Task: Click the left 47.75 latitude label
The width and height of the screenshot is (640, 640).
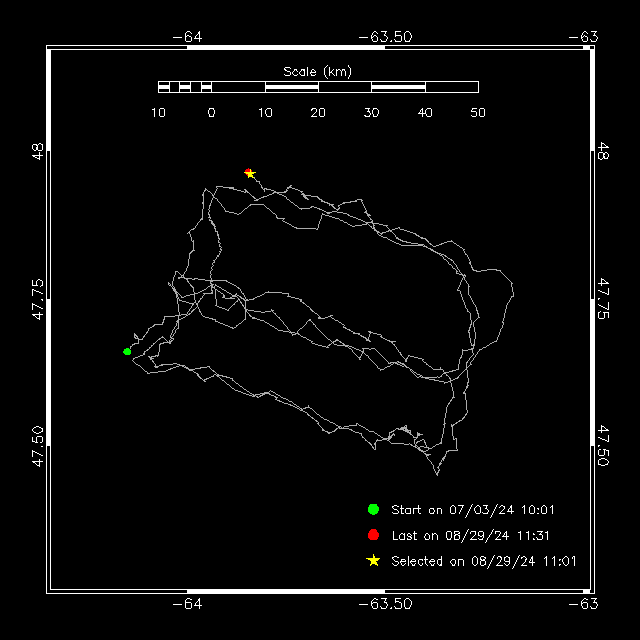Action: point(38,299)
